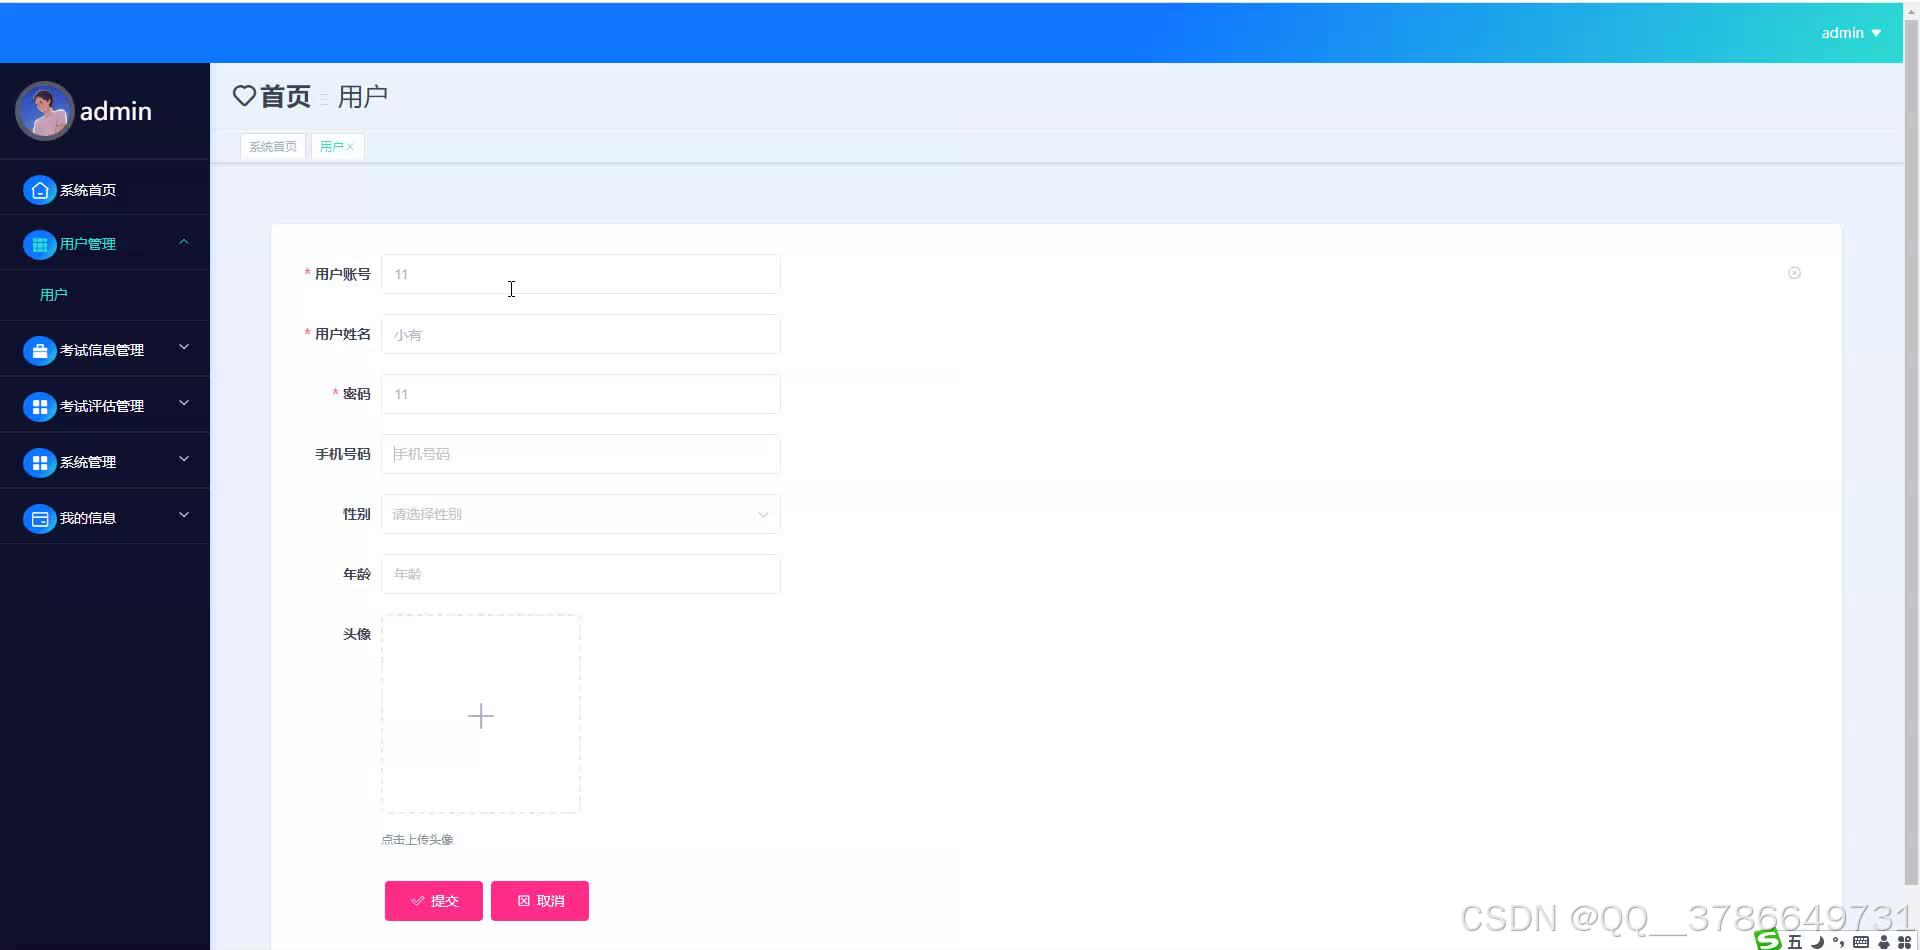The width and height of the screenshot is (1920, 950).
Task: Switch to the 系统首页 tab
Action: (273, 147)
